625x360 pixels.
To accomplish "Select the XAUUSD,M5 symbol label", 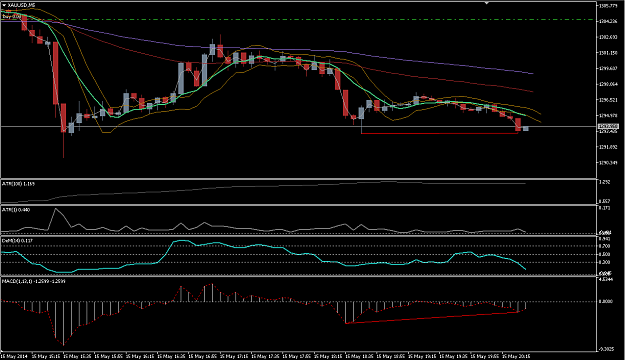I will tap(21, 5).
